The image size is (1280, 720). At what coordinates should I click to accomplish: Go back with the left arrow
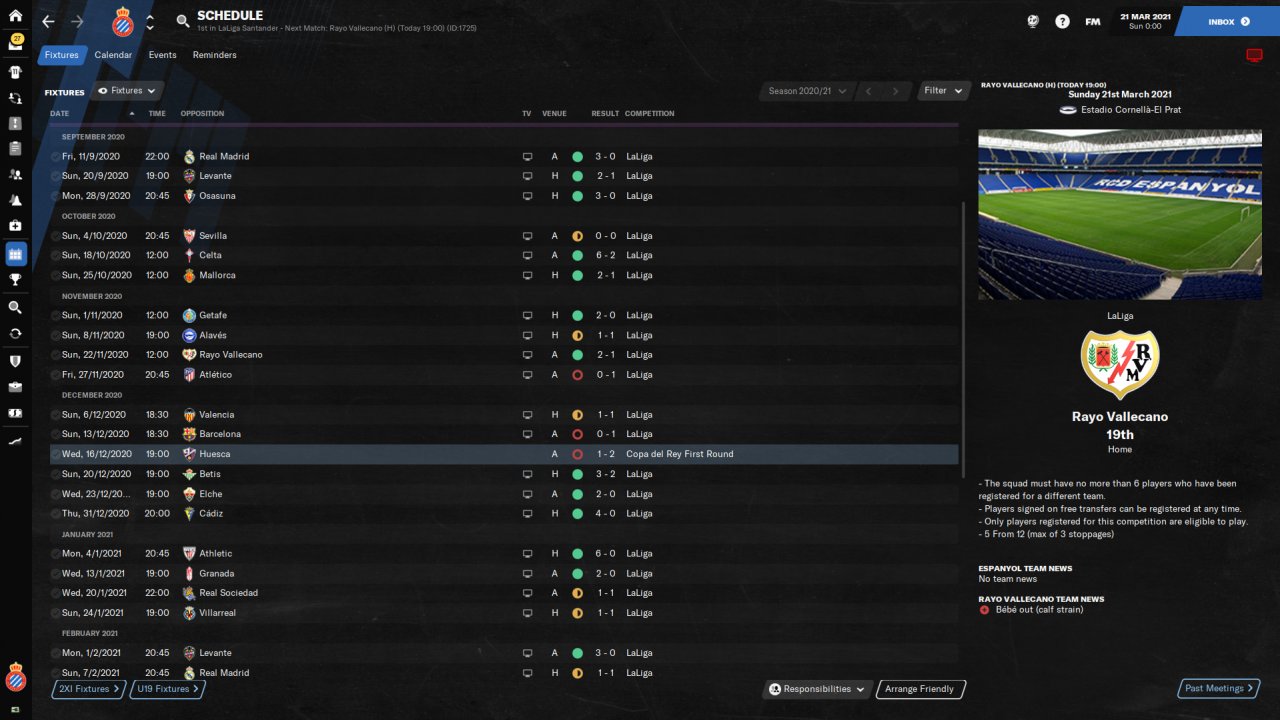click(48, 21)
